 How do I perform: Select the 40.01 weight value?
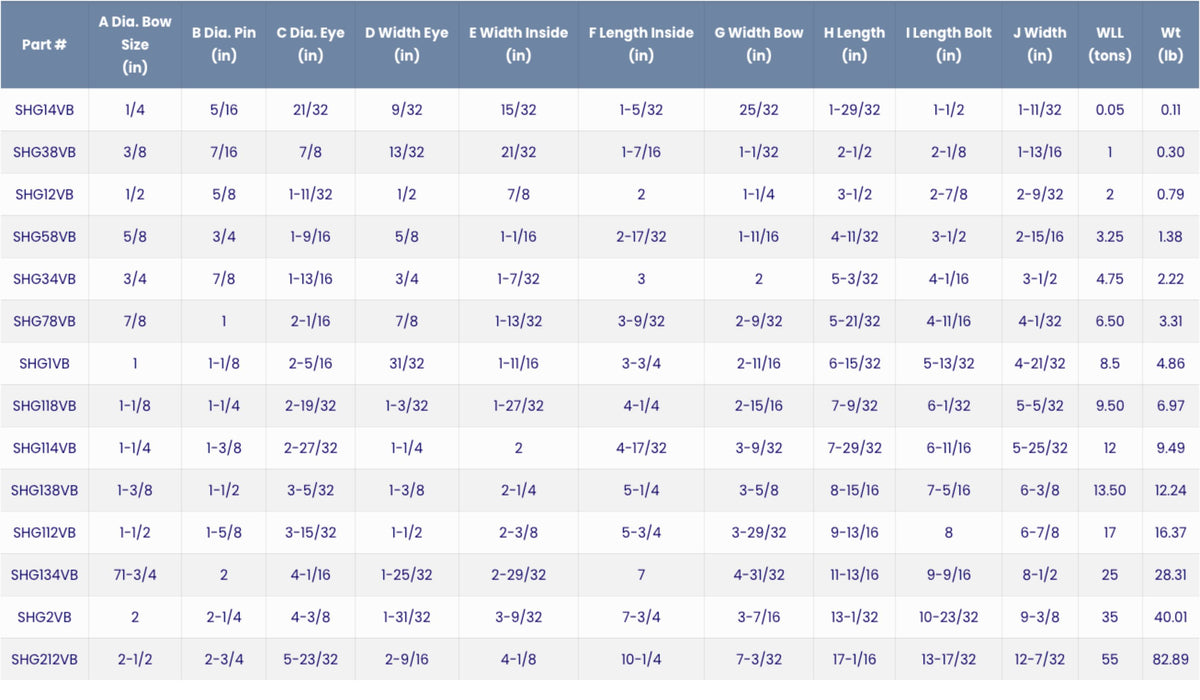pyautogui.click(x=1170, y=617)
